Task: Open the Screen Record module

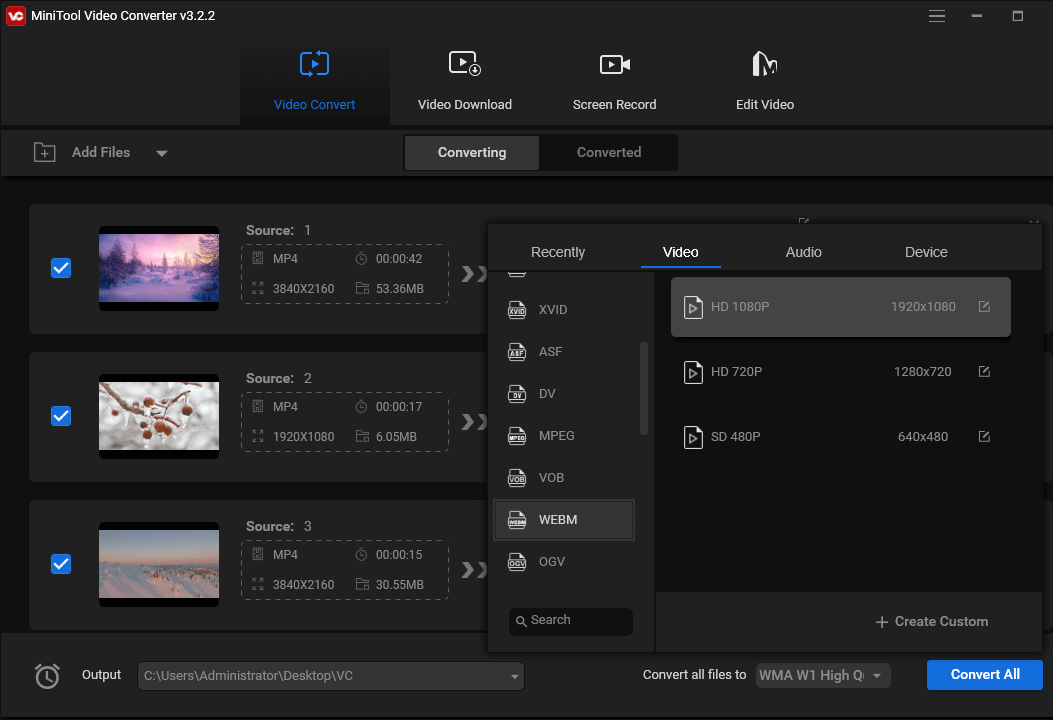Action: point(614,82)
